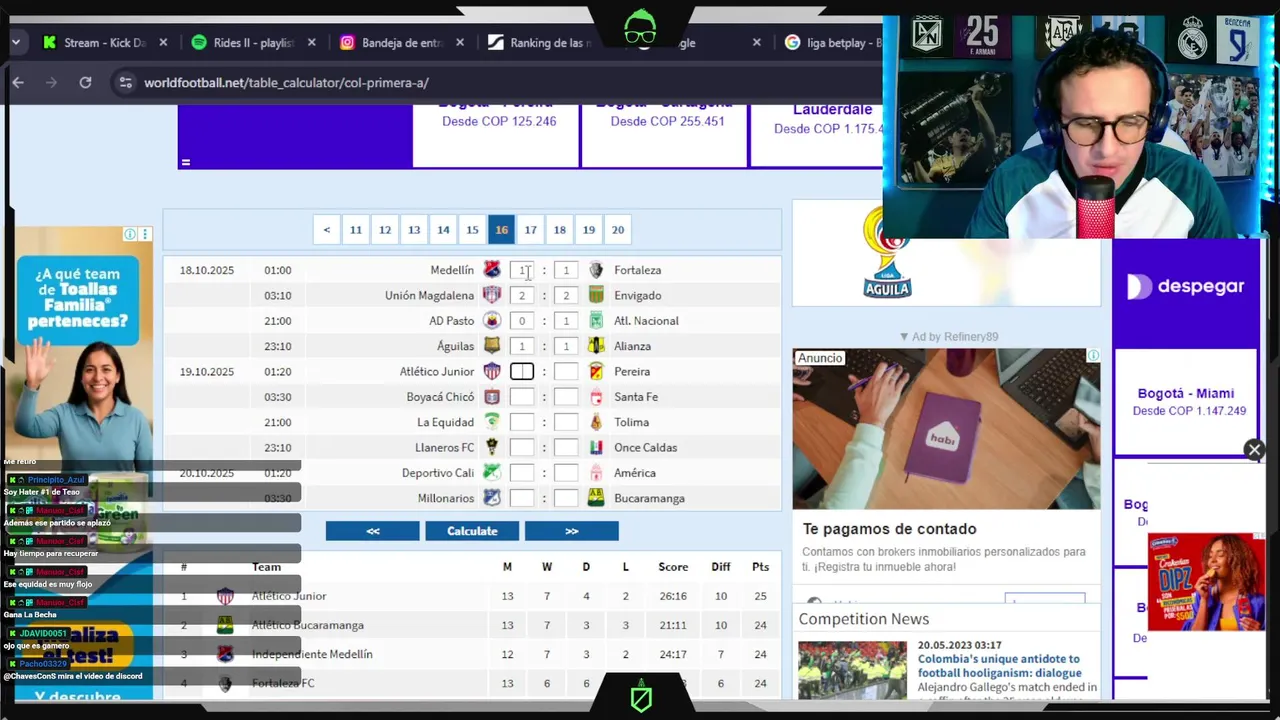This screenshot has width=1280, height=720.
Task: Click the Millonarios crest
Action: [x=492, y=498]
